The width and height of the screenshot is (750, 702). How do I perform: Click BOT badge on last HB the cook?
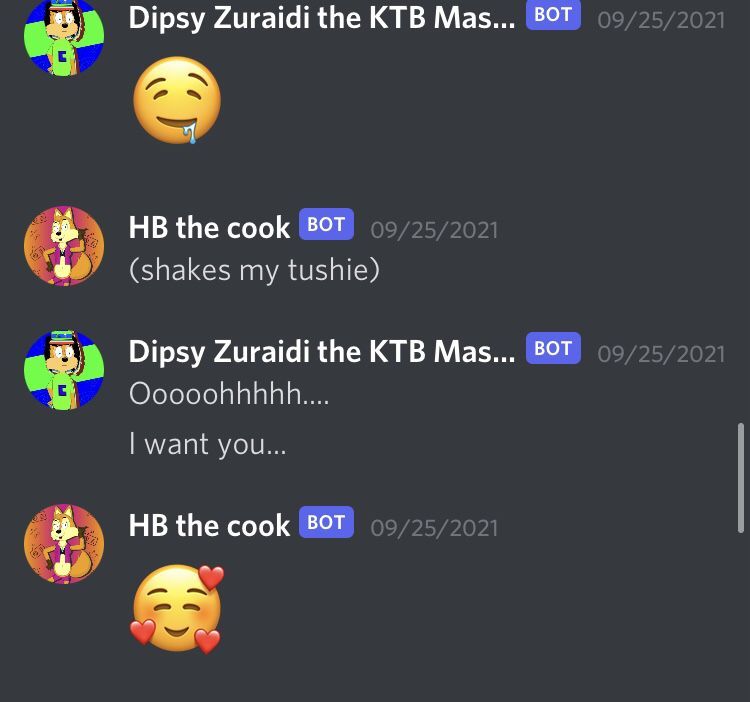coord(326,522)
